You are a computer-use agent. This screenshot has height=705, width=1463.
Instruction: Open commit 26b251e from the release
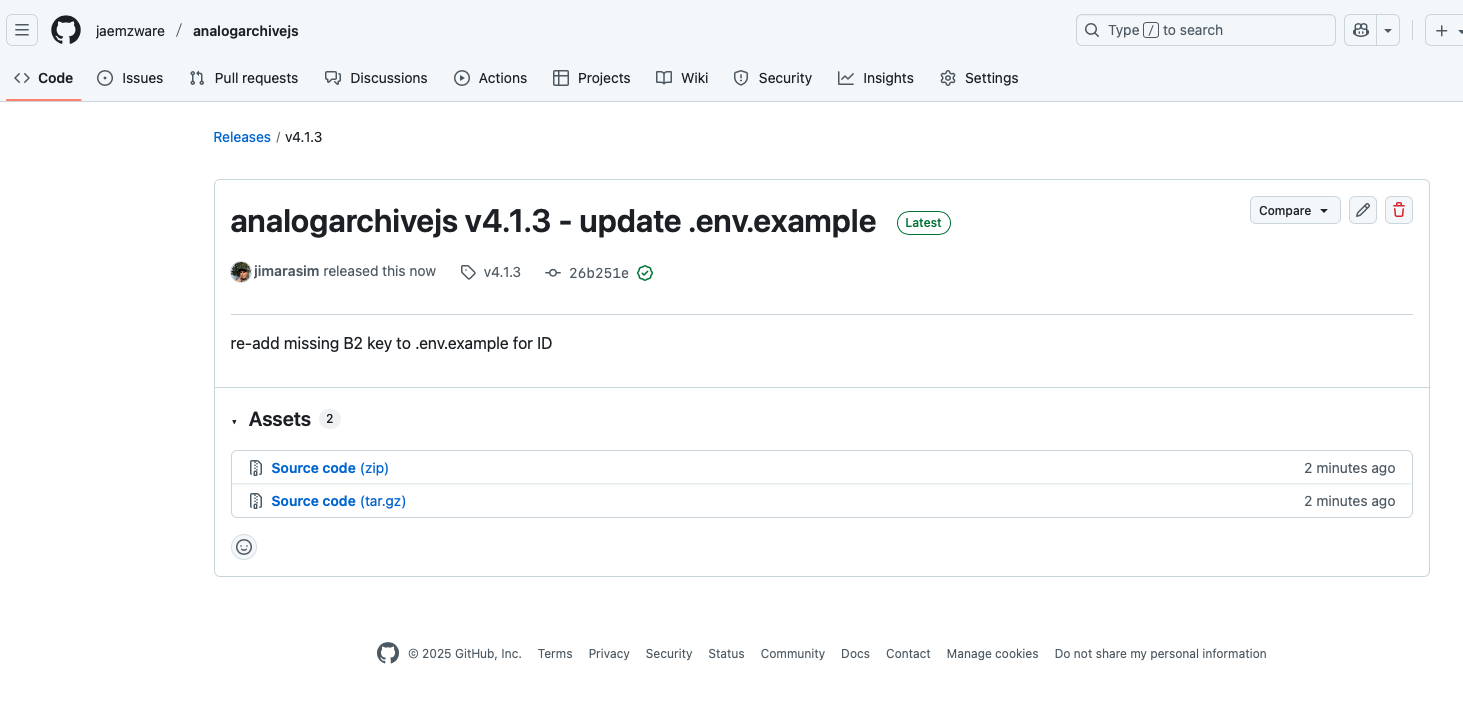598,272
